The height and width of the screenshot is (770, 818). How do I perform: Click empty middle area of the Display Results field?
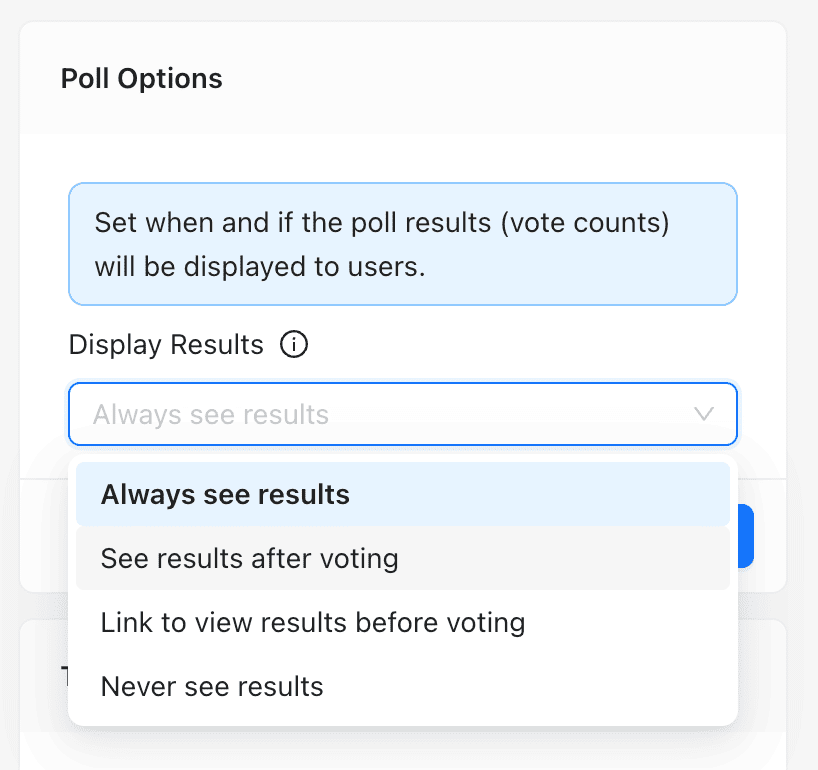coord(500,414)
